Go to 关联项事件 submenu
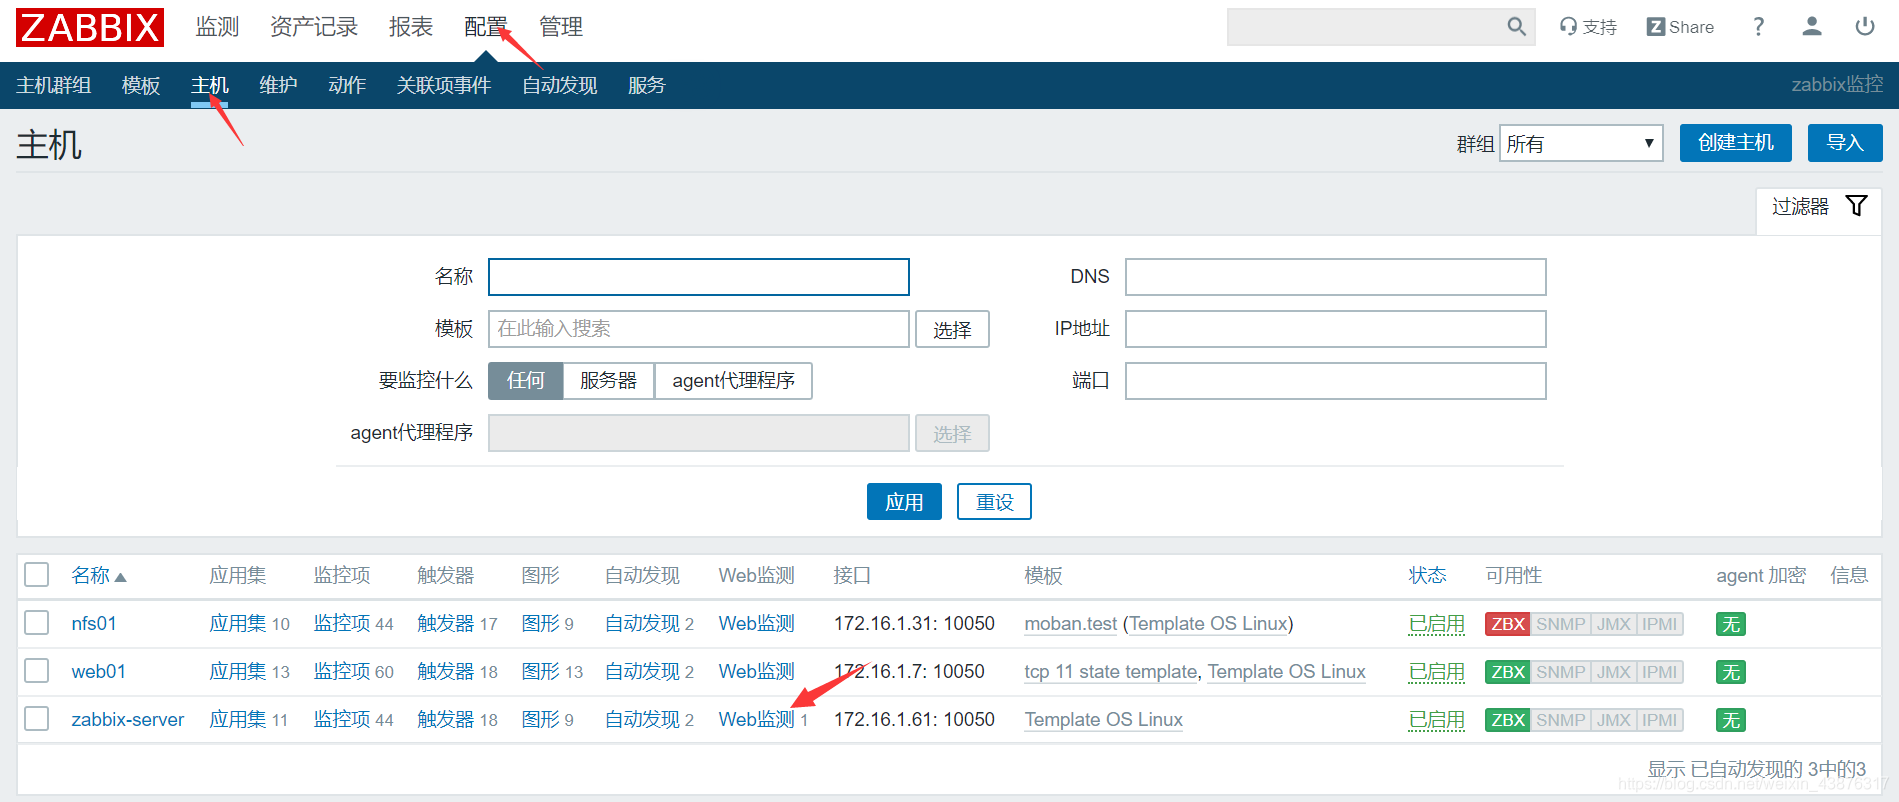The image size is (1899, 802). [x=444, y=86]
